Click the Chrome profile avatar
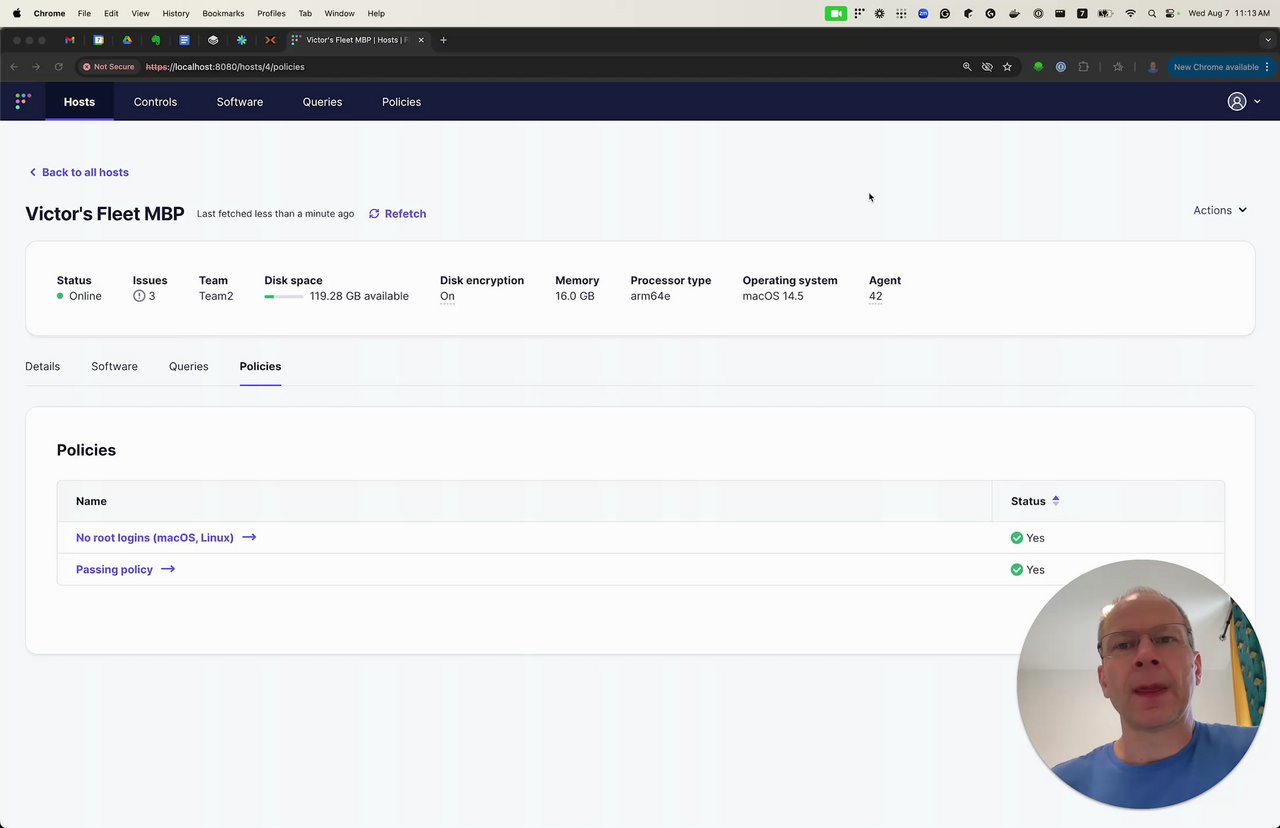 [x=1153, y=67]
